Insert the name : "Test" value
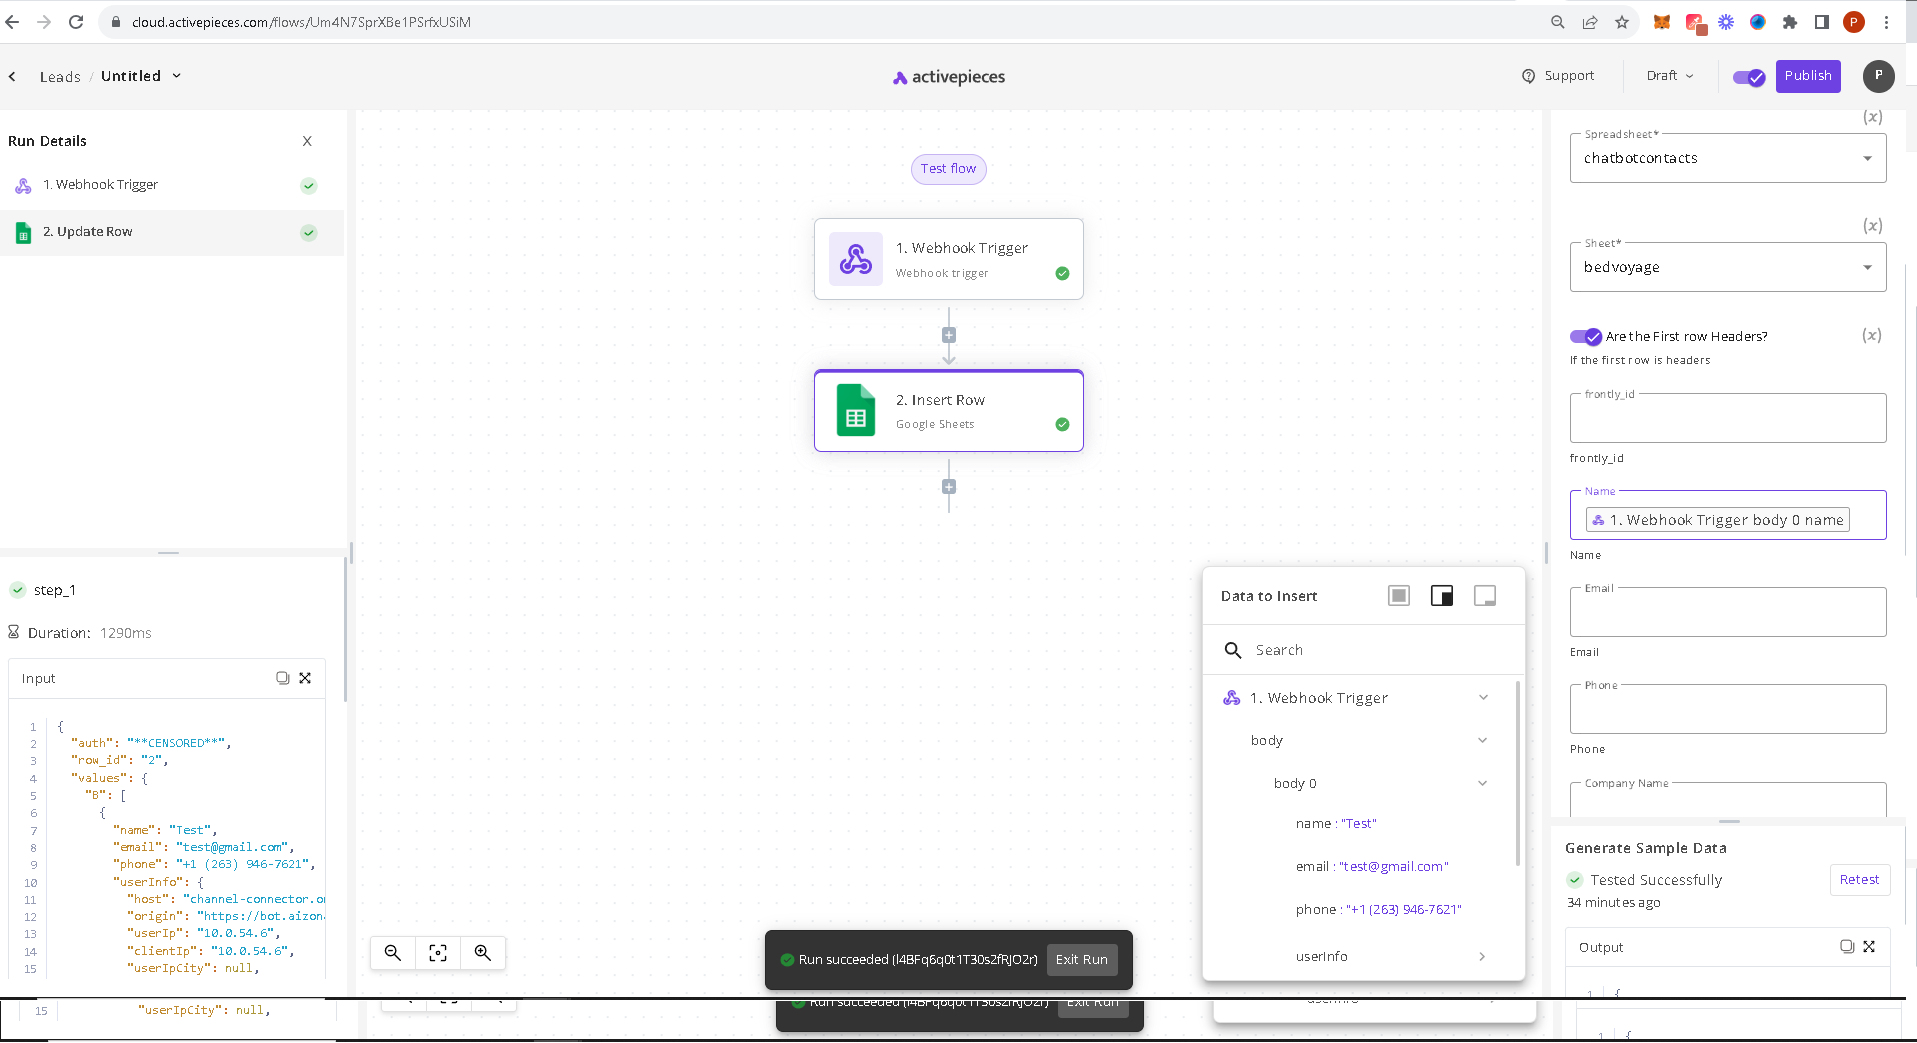The height and width of the screenshot is (1043, 1917). tap(1336, 824)
